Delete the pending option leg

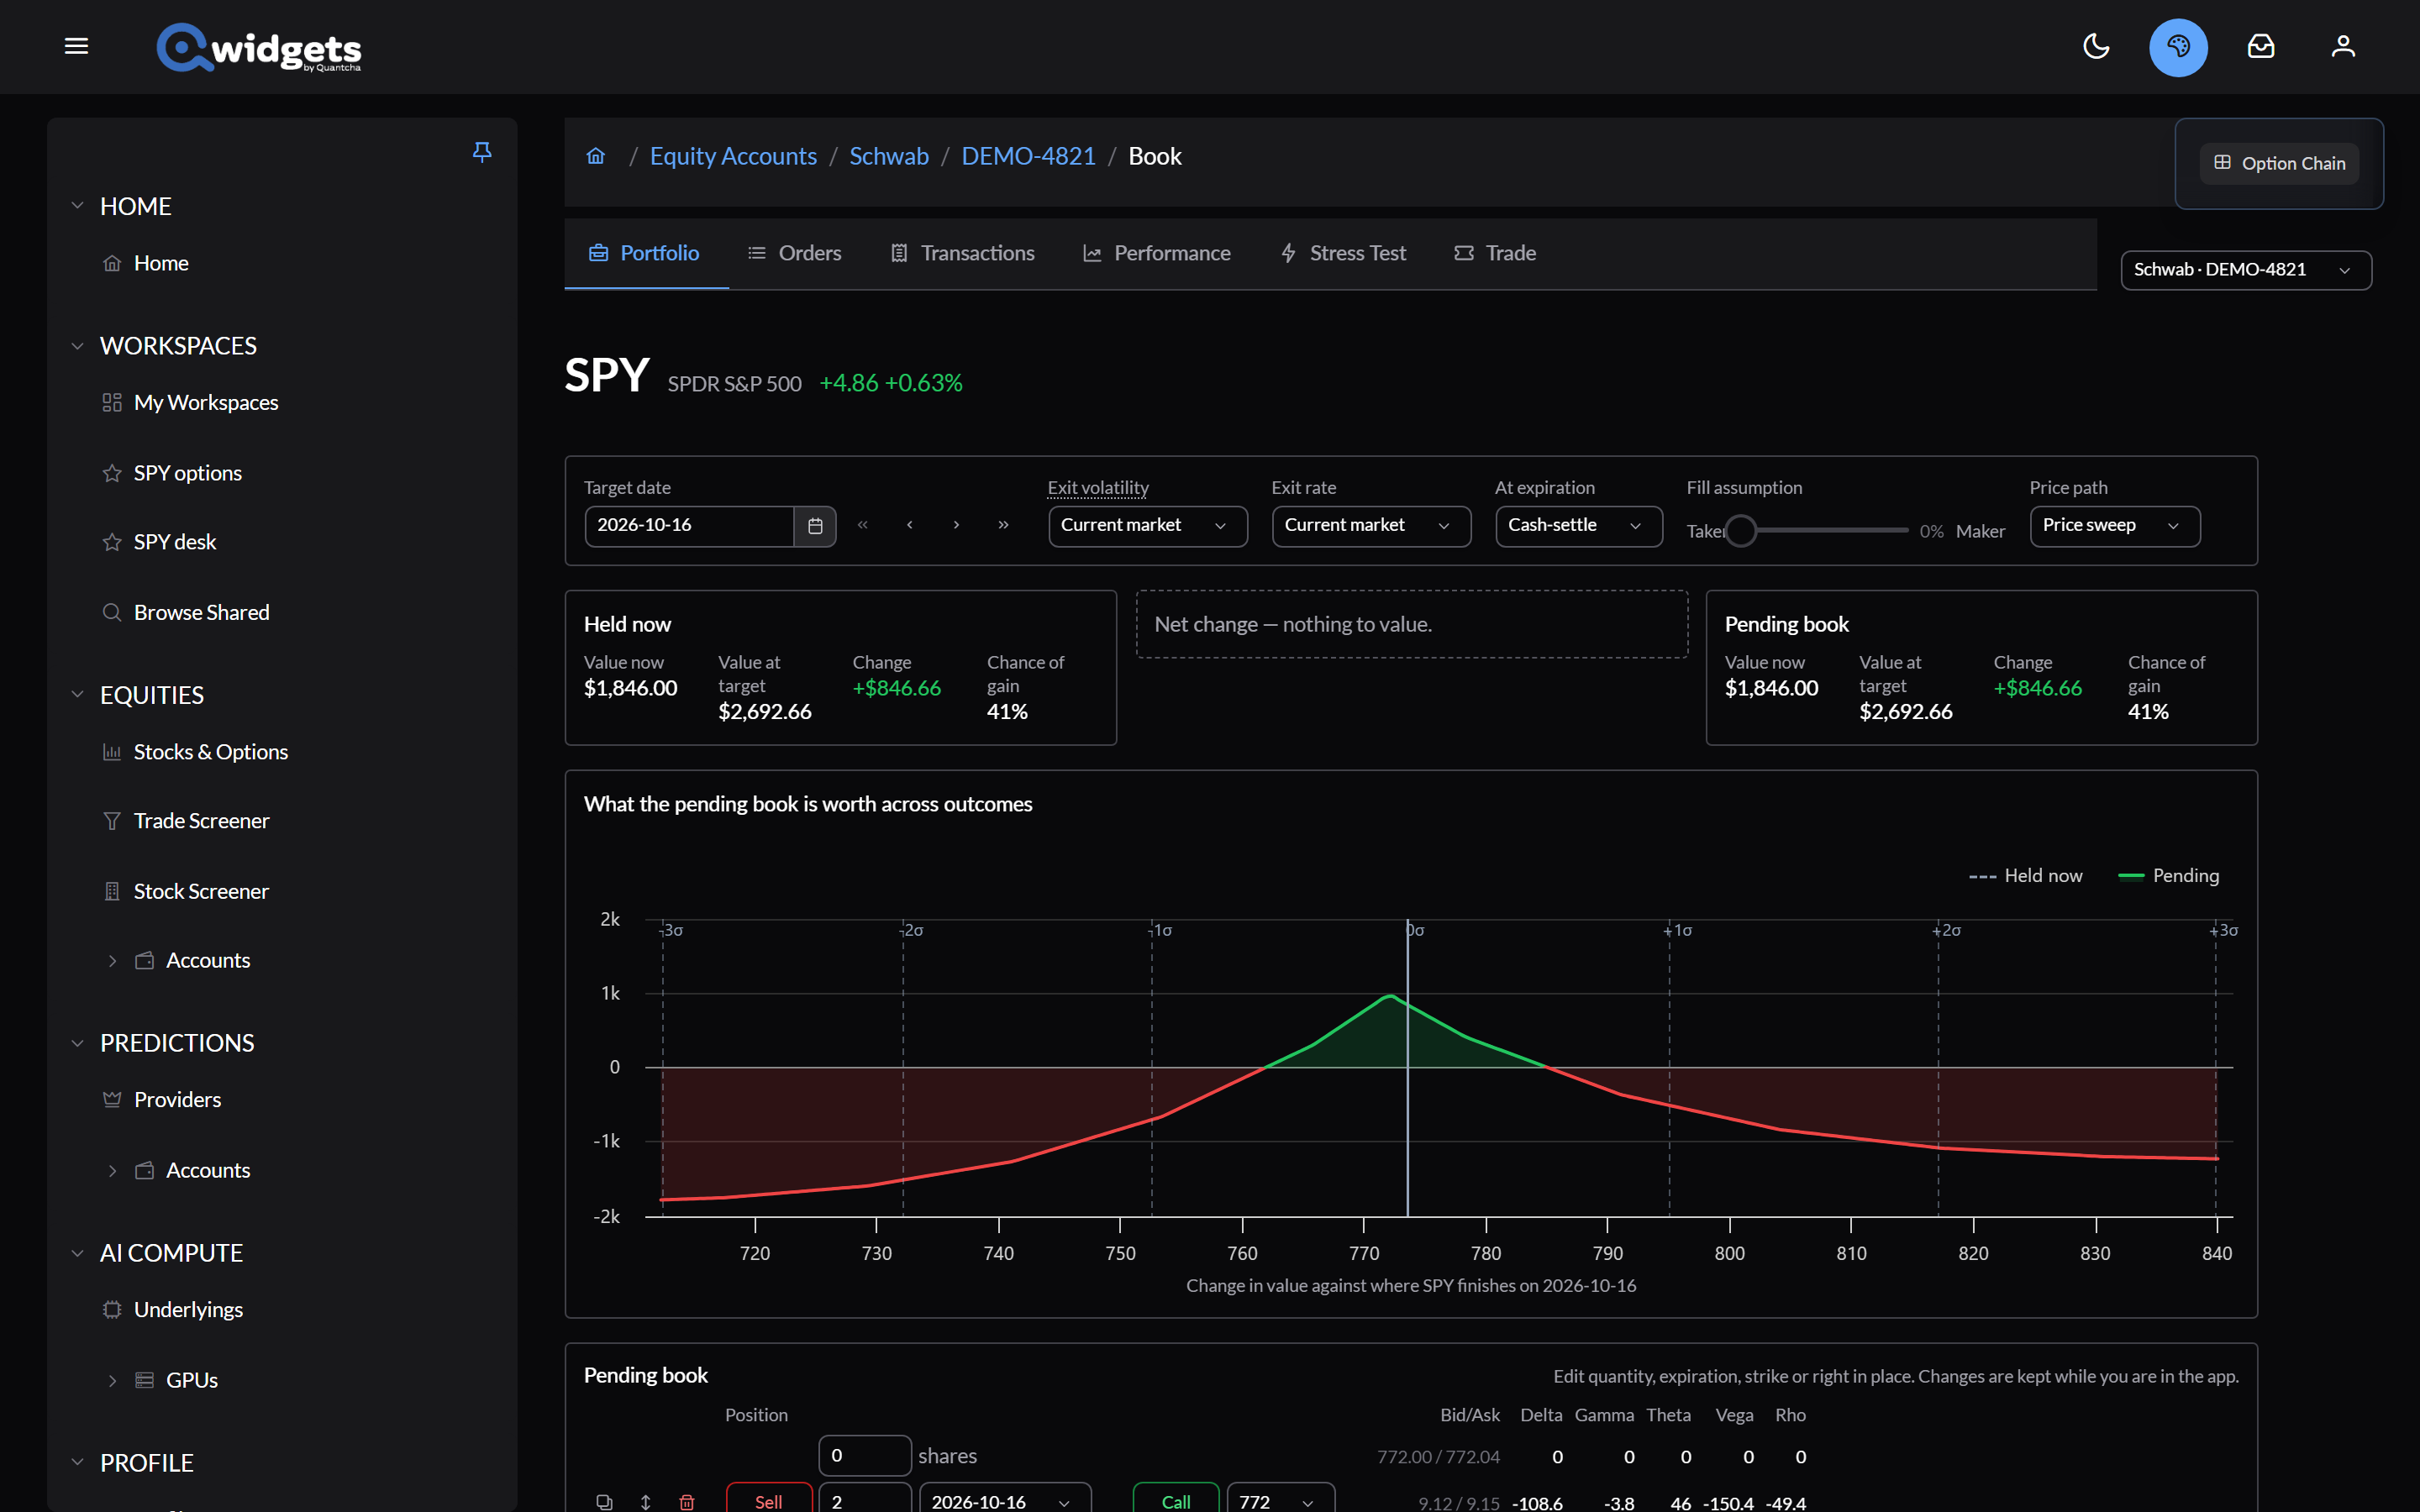(x=687, y=1502)
